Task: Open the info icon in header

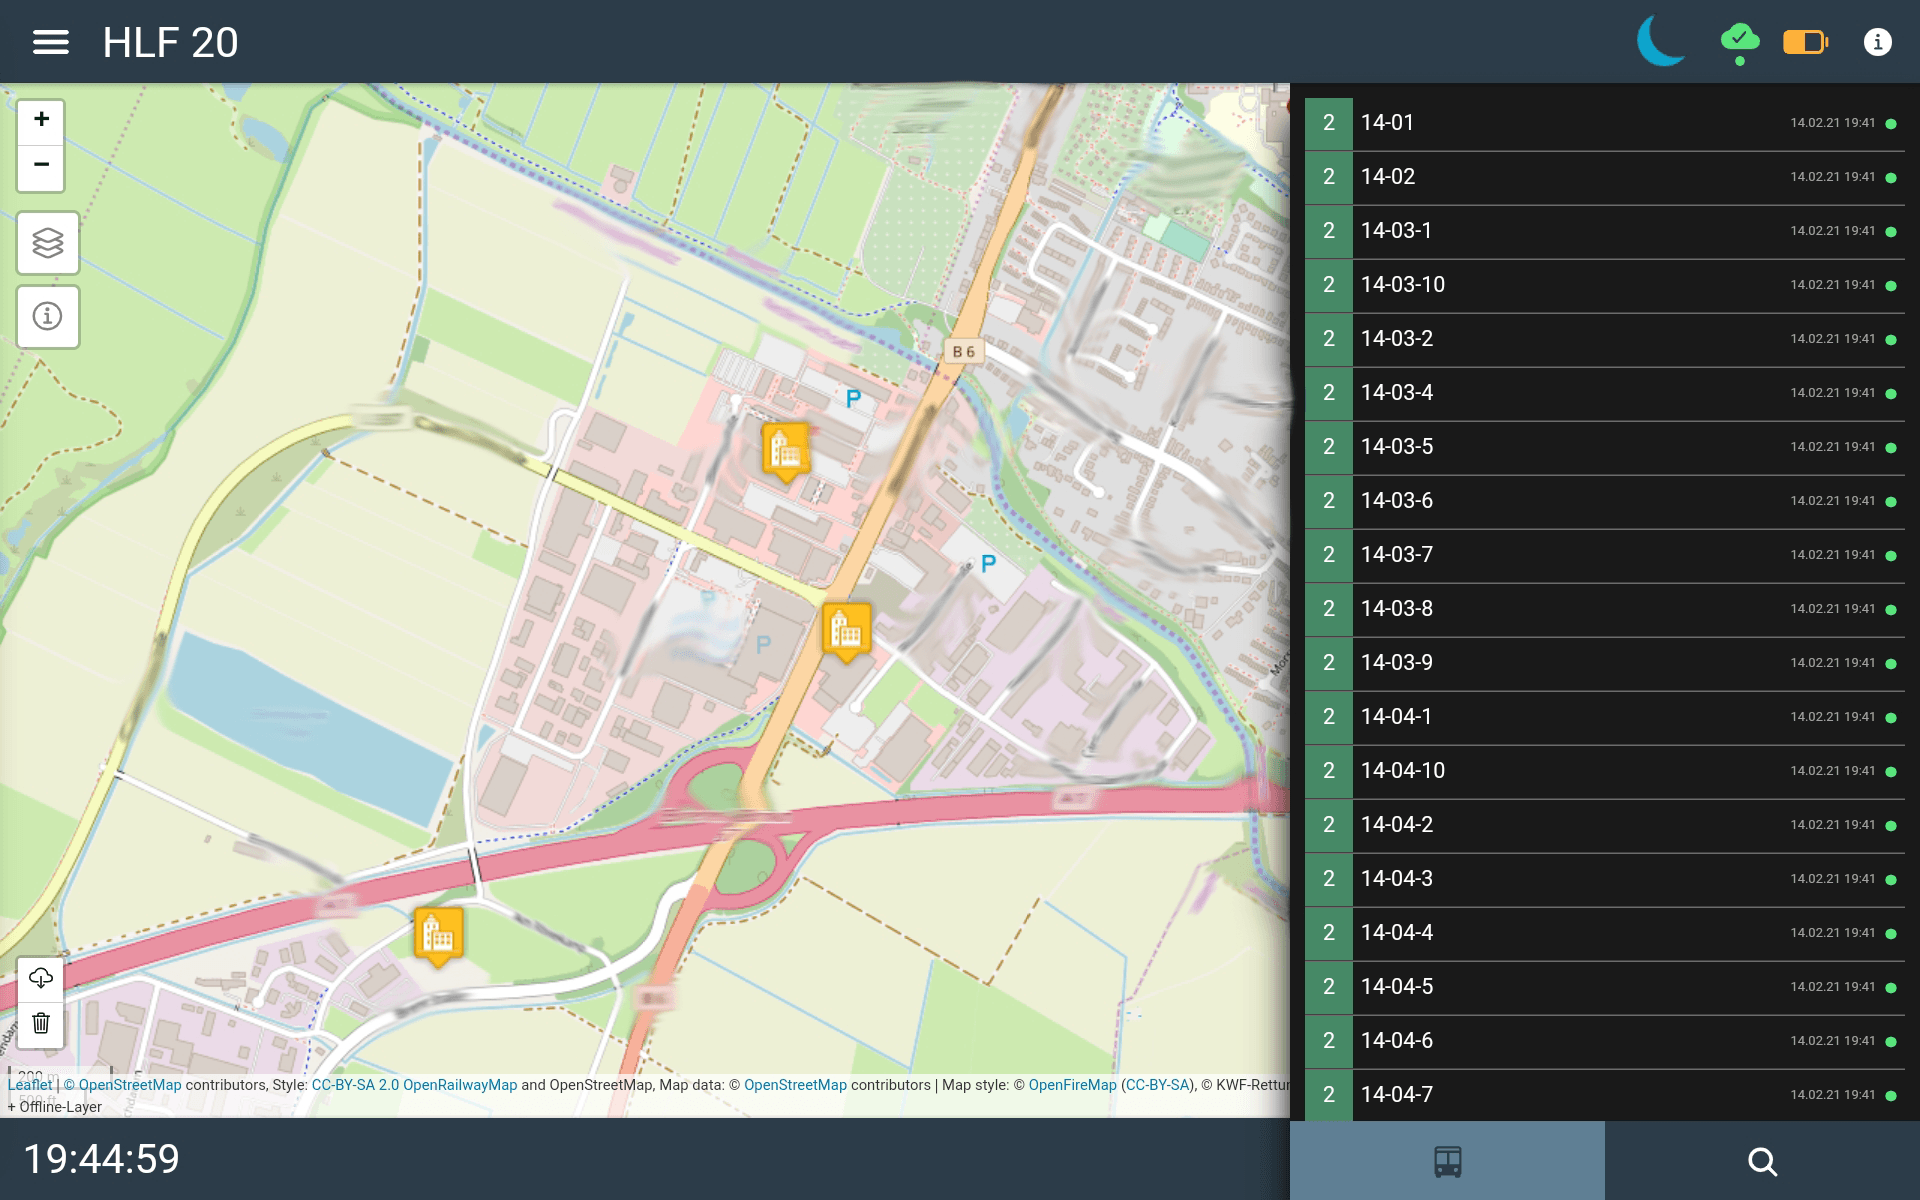Action: 1877,42
